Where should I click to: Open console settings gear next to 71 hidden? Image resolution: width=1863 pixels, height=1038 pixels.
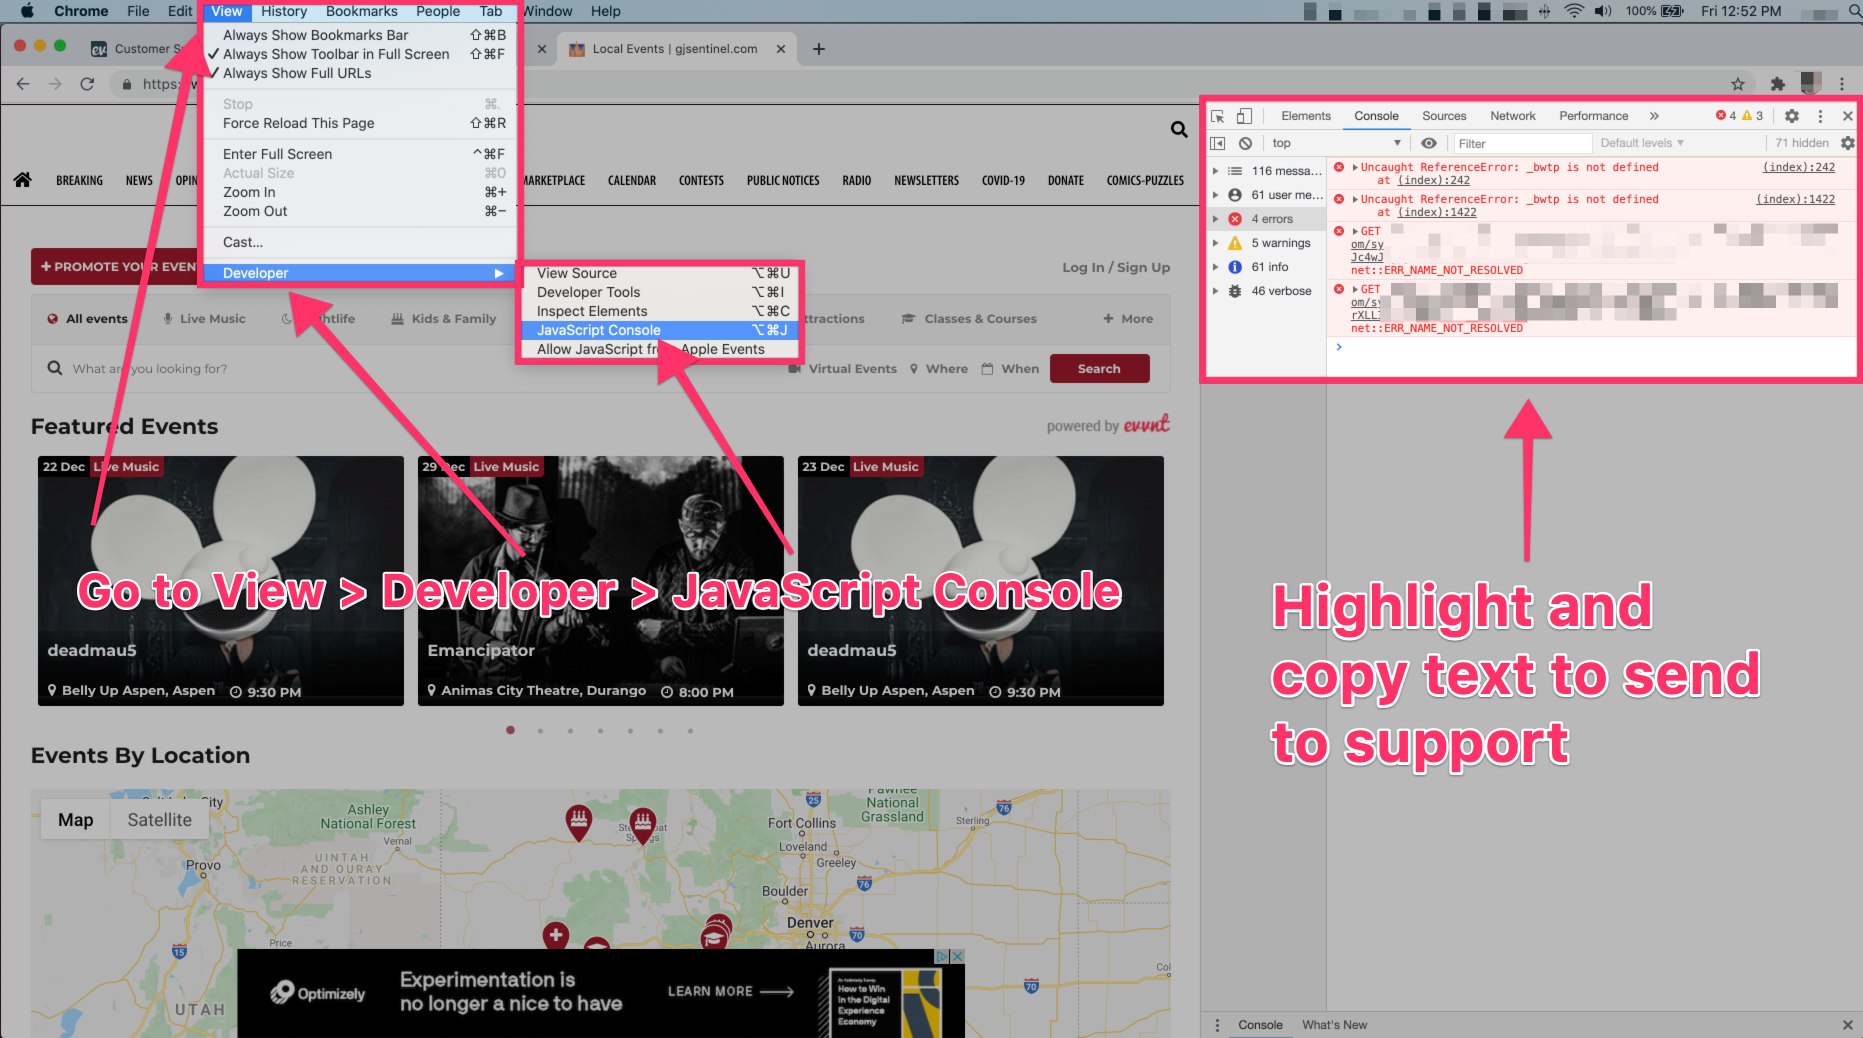(1848, 143)
